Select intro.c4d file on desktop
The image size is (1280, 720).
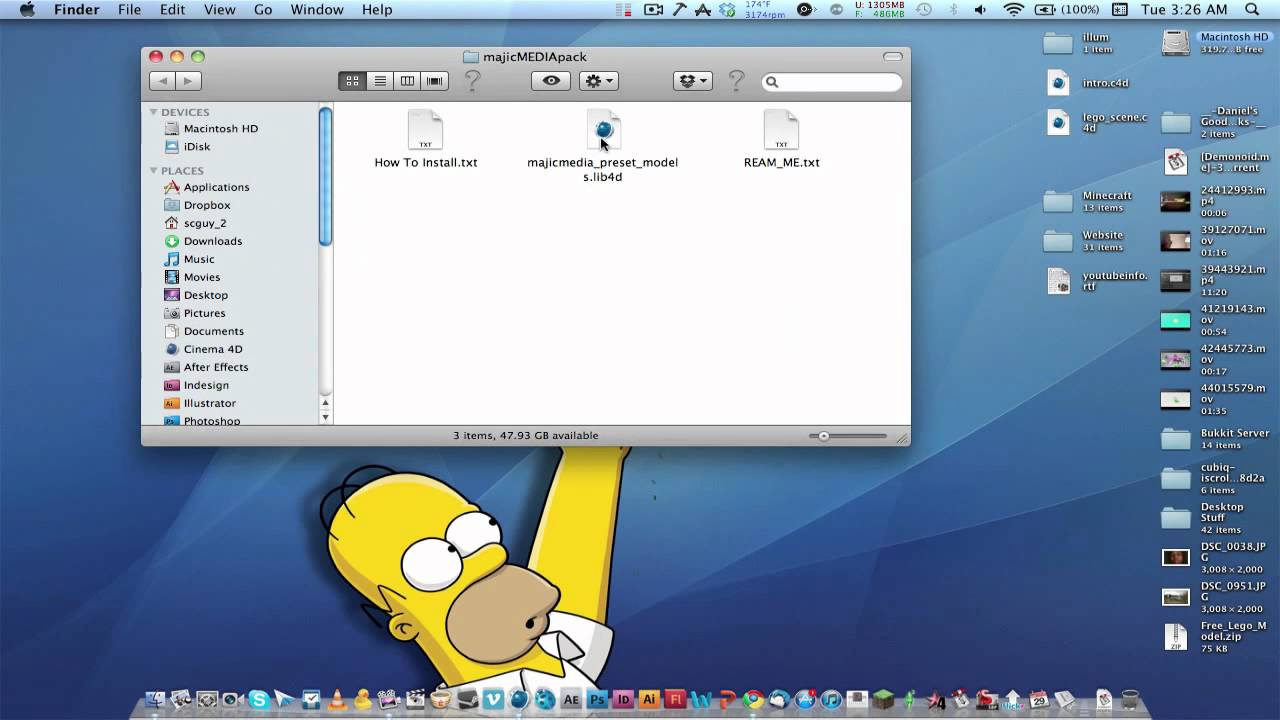(1085, 83)
